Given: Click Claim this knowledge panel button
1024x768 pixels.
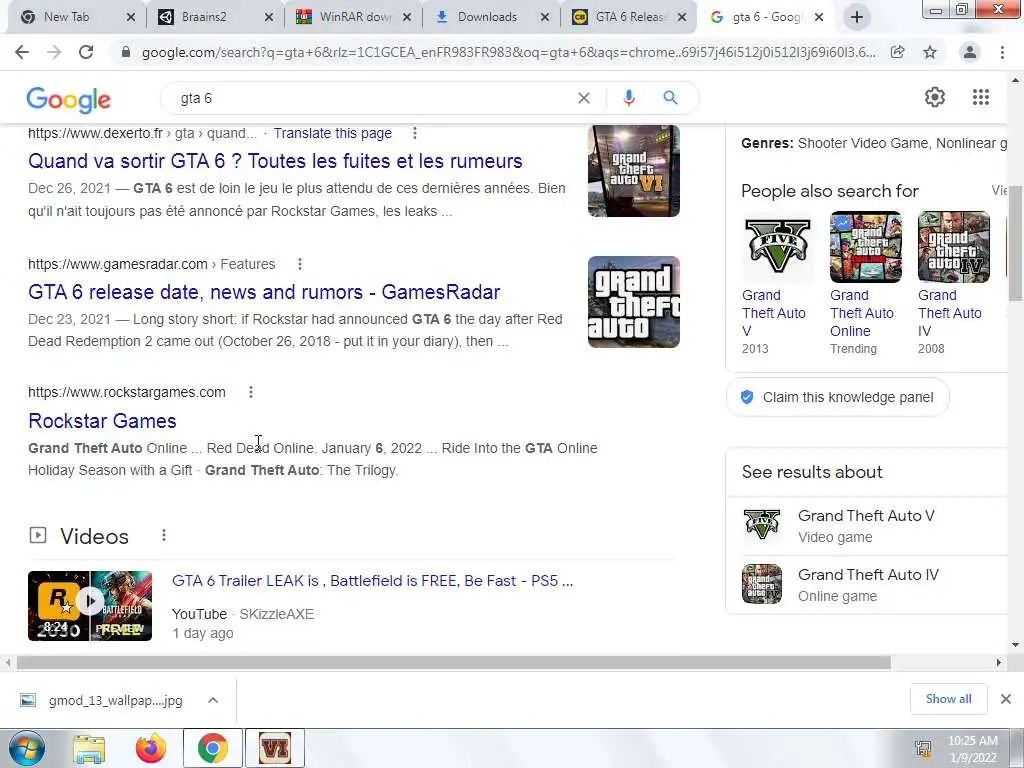Looking at the screenshot, I should (x=837, y=397).
